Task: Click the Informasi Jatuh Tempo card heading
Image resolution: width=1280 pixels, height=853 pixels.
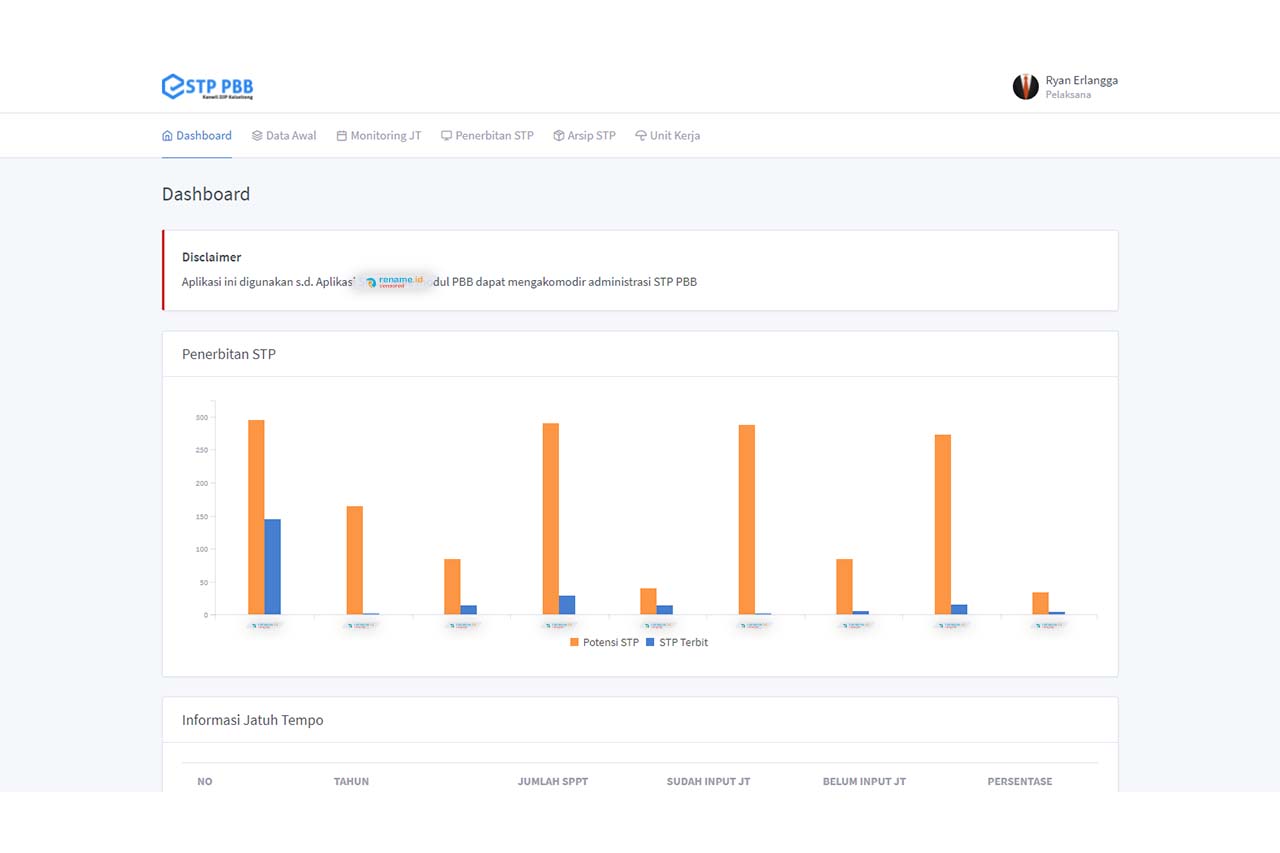Action: coord(252,720)
